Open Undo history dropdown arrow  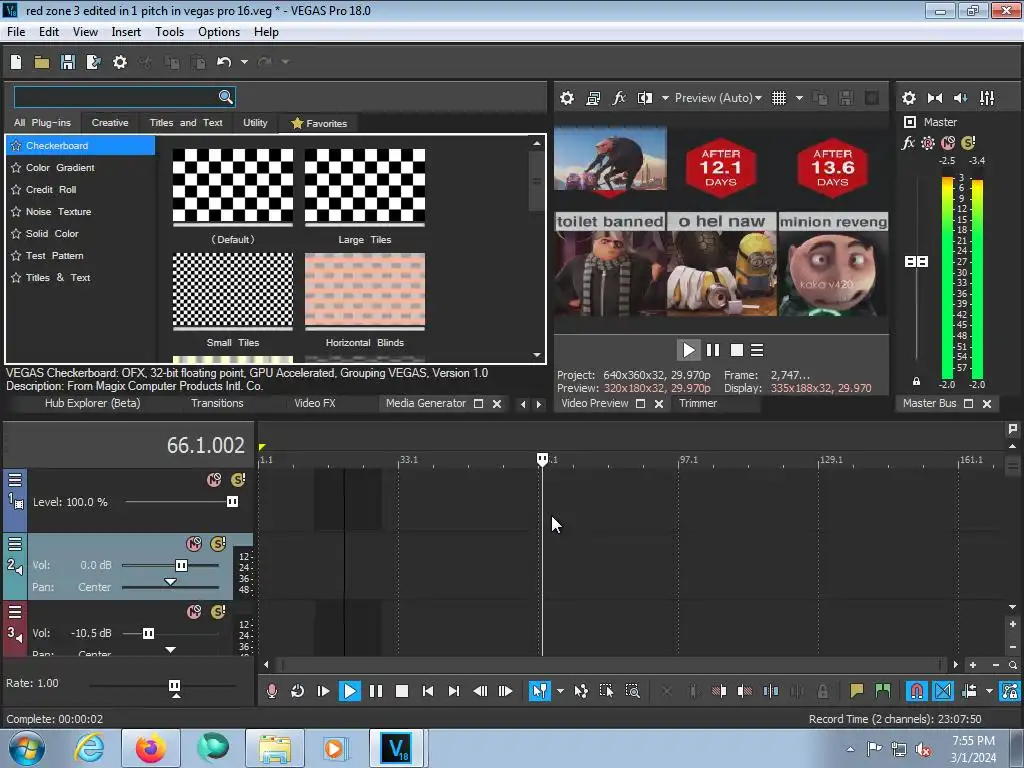click(244, 62)
